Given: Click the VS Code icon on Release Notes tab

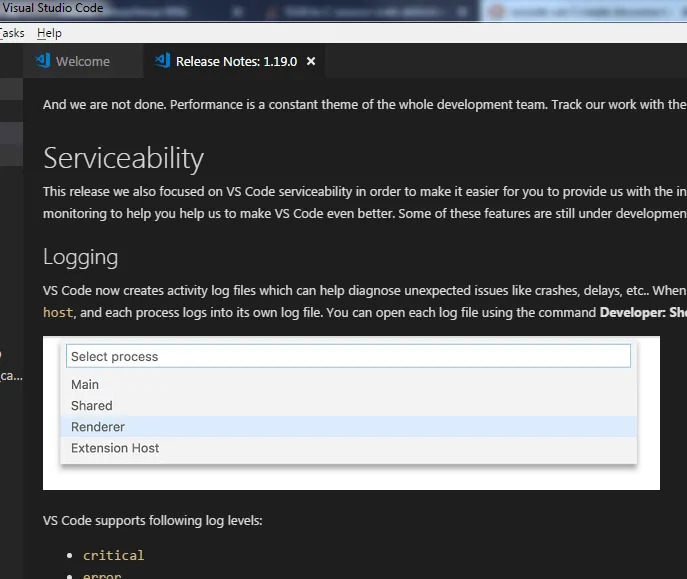Looking at the screenshot, I should click(163, 60).
